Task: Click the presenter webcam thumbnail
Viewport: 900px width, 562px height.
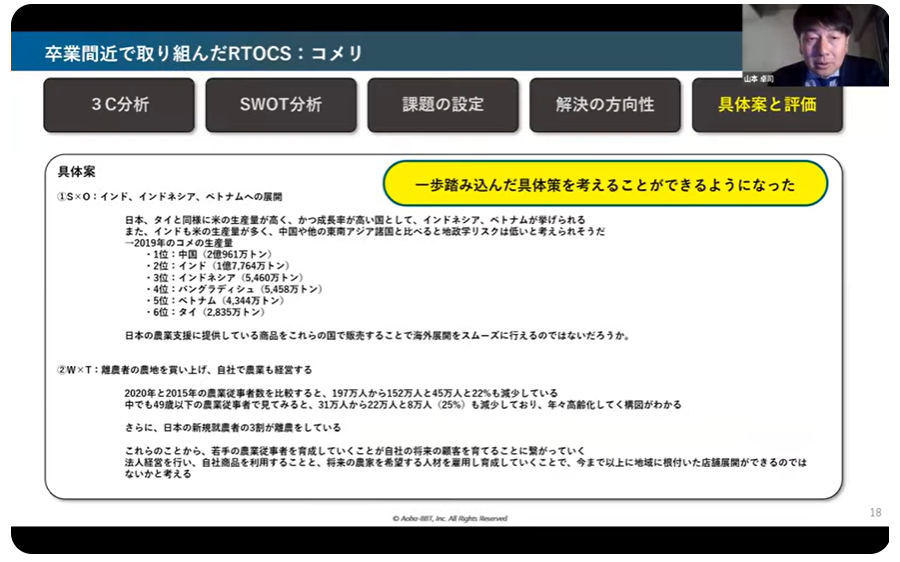Action: click(x=815, y=45)
